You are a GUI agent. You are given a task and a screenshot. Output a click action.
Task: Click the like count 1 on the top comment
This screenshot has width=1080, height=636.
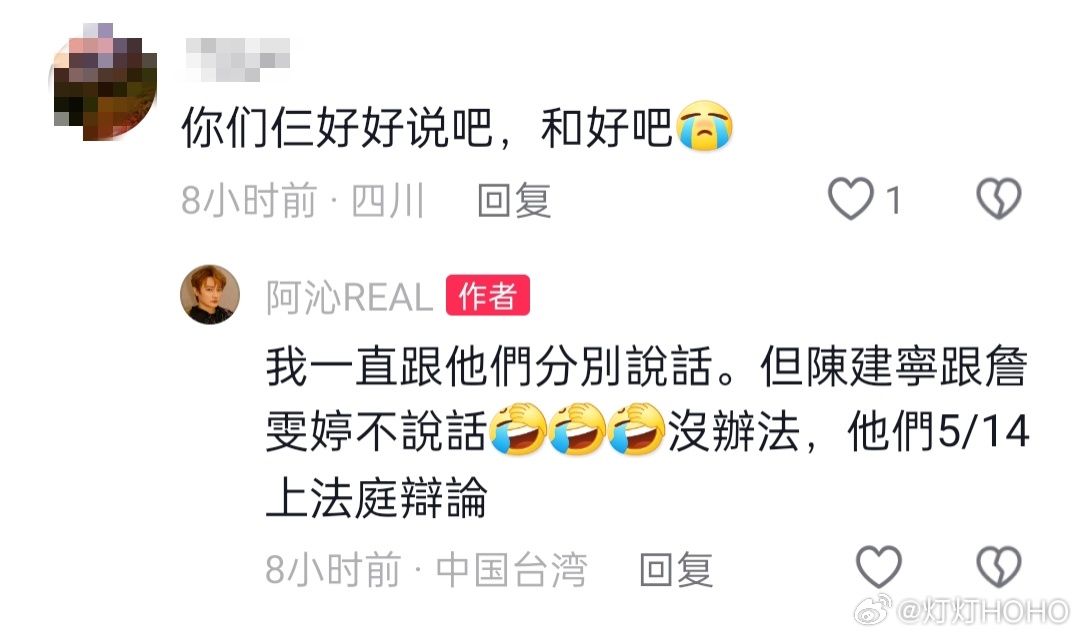(x=893, y=201)
